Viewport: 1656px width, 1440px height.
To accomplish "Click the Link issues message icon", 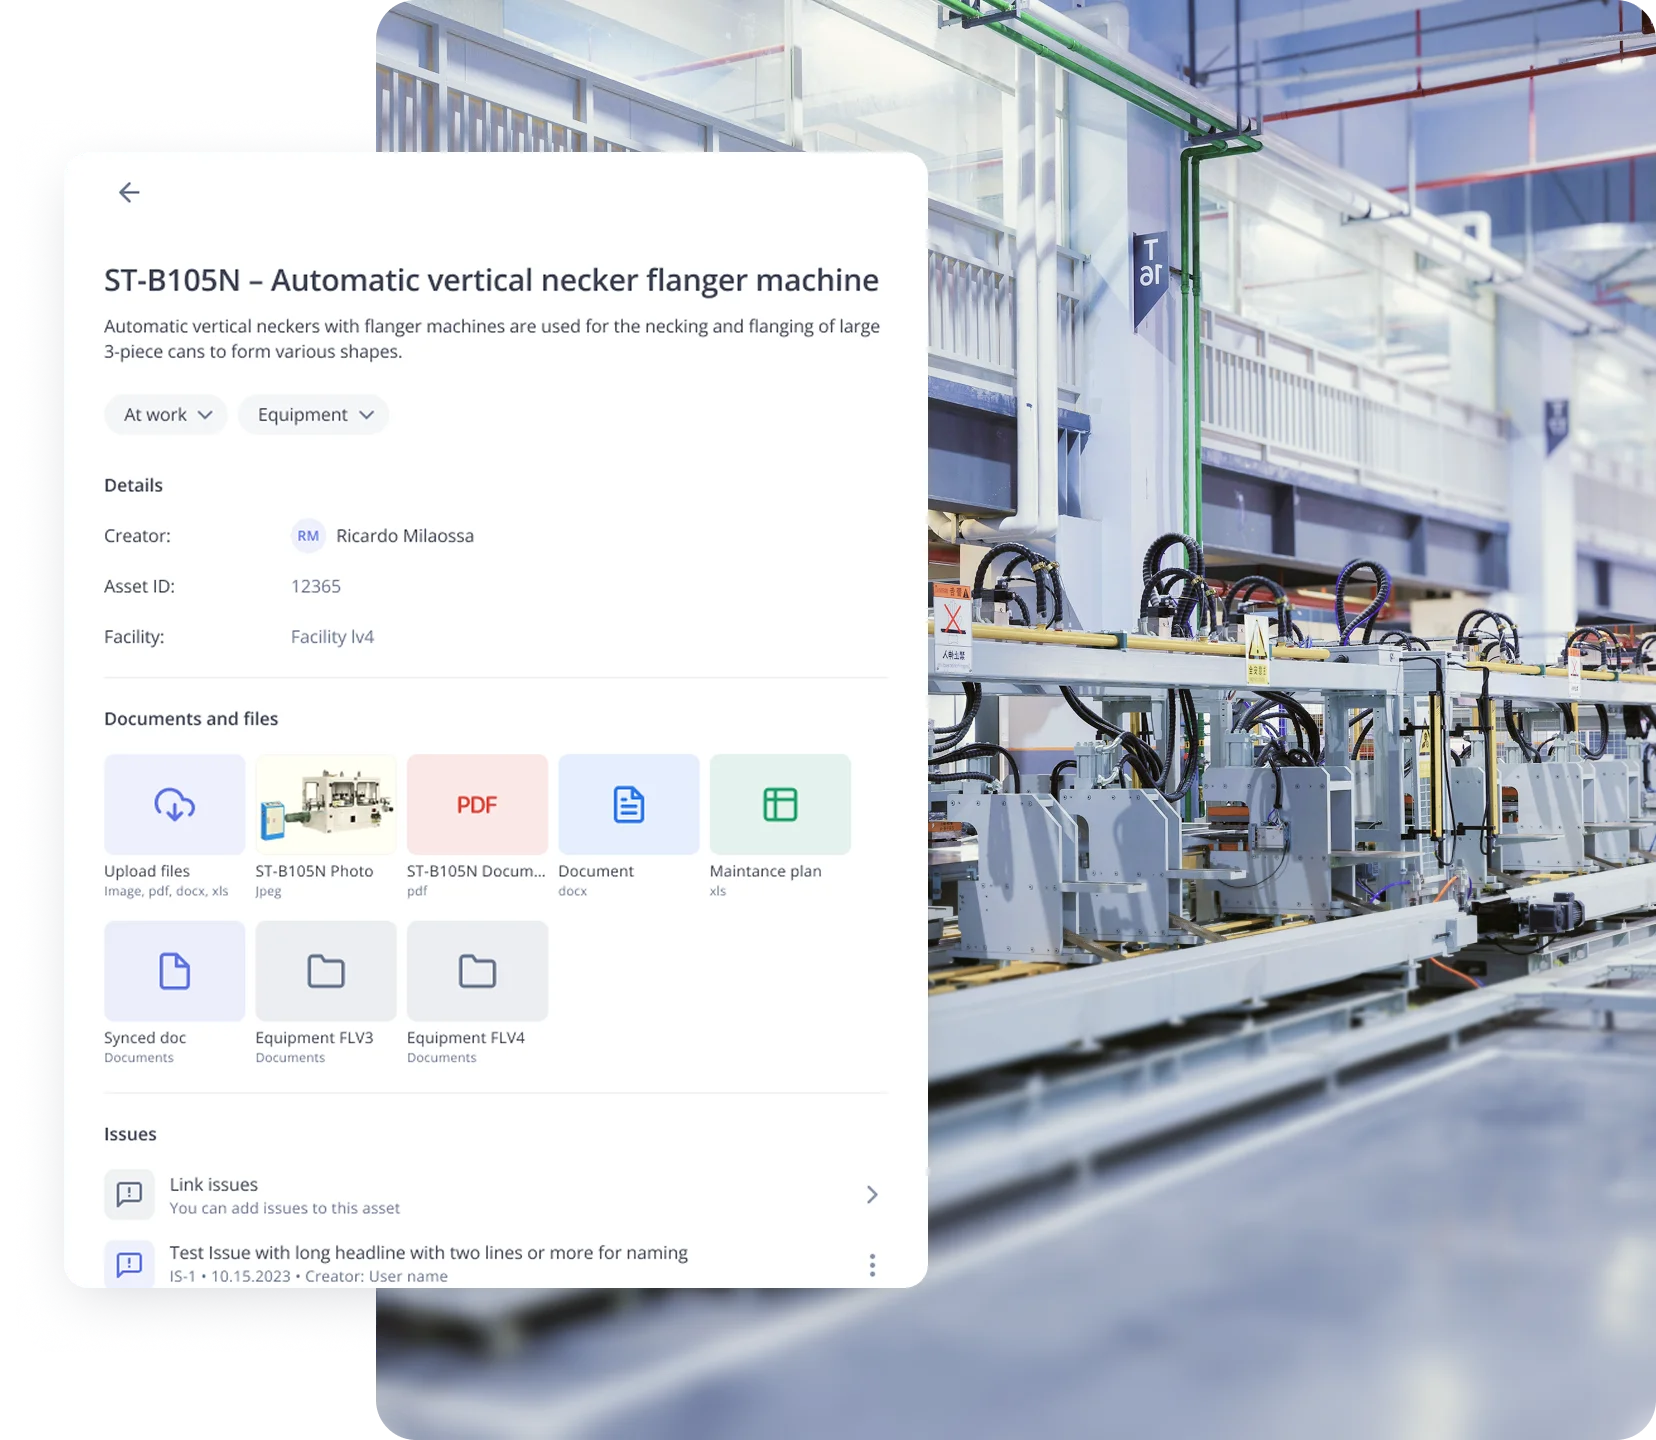I will [129, 1194].
